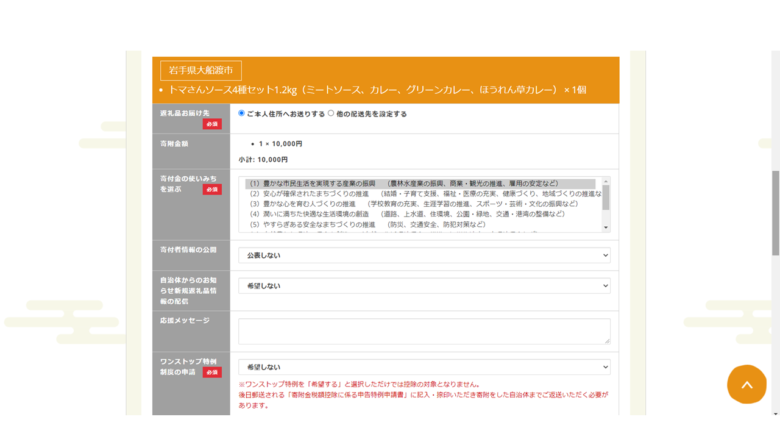
Task: Open the 寄付者情報の公開 dropdown
Action: pyautogui.click(x=424, y=256)
